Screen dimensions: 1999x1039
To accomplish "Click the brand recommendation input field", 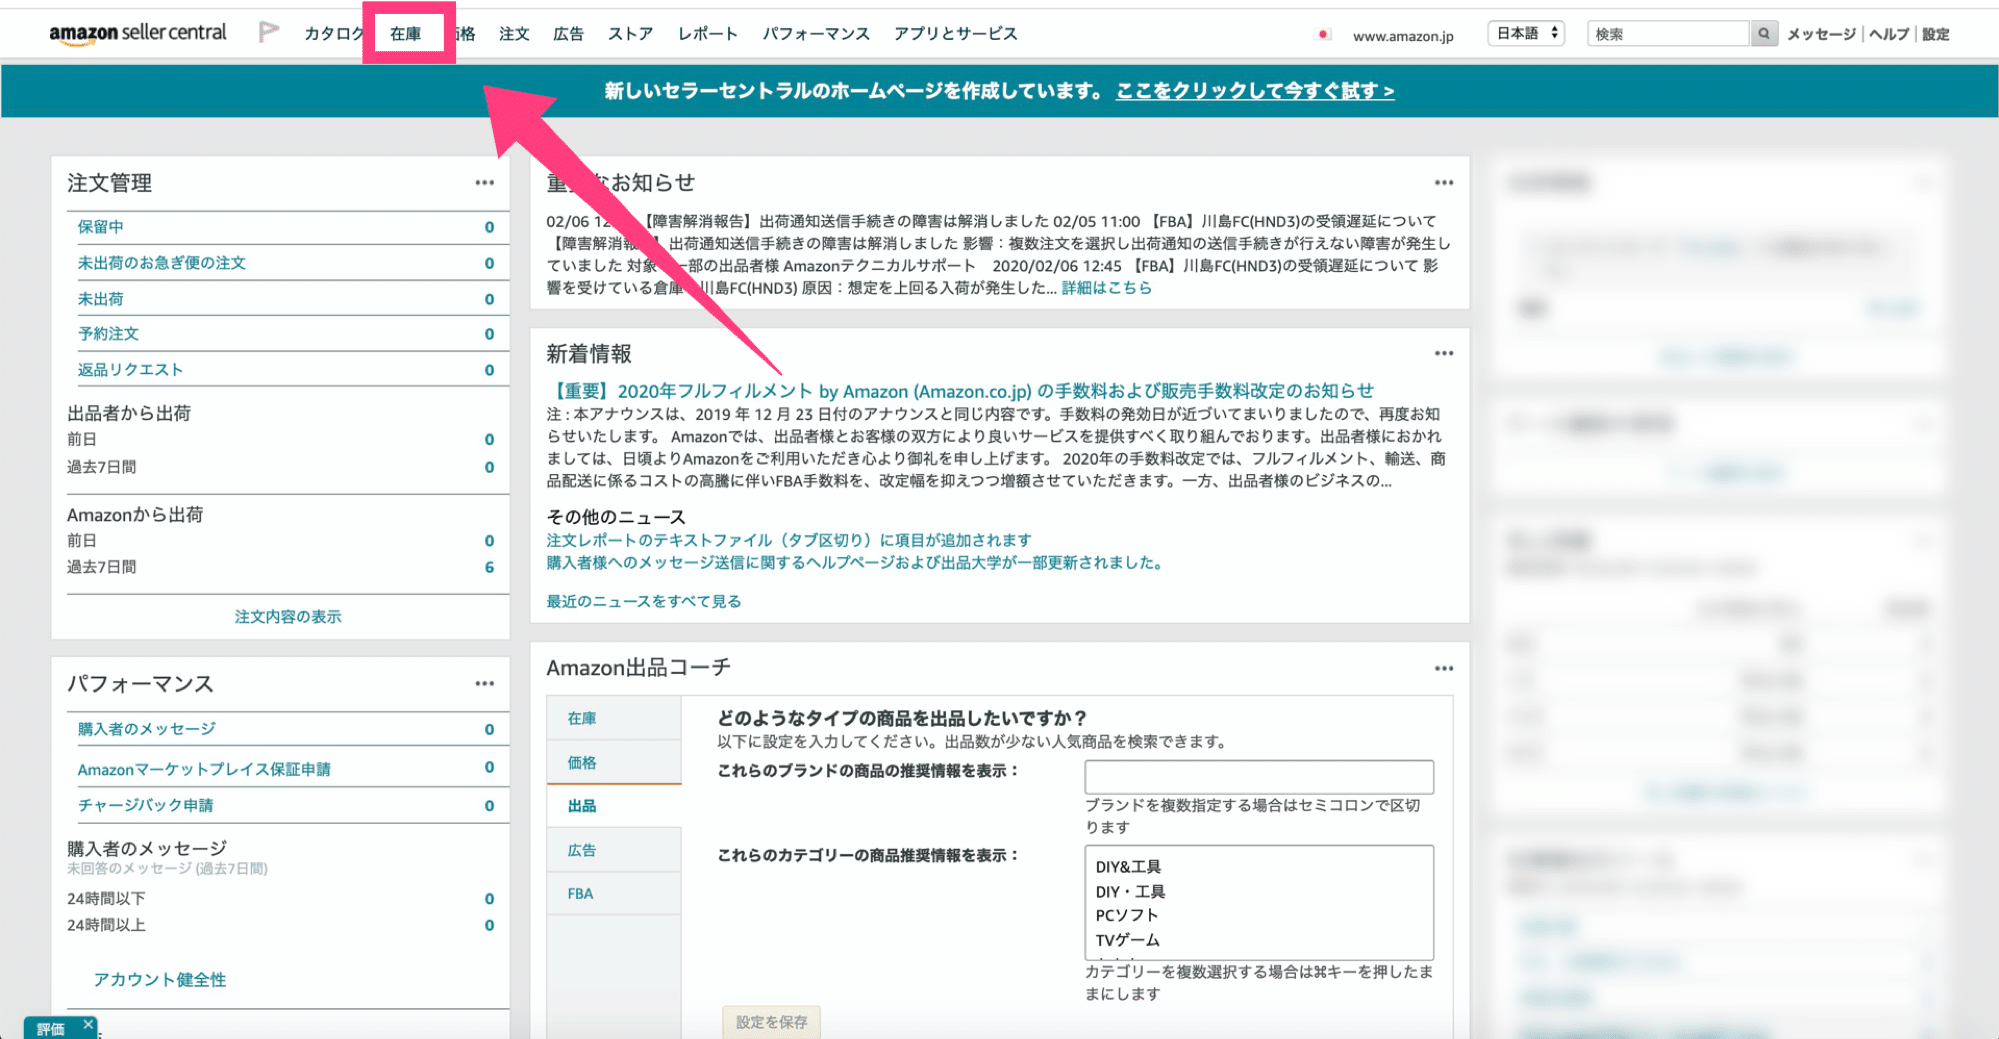I will click(x=1259, y=776).
